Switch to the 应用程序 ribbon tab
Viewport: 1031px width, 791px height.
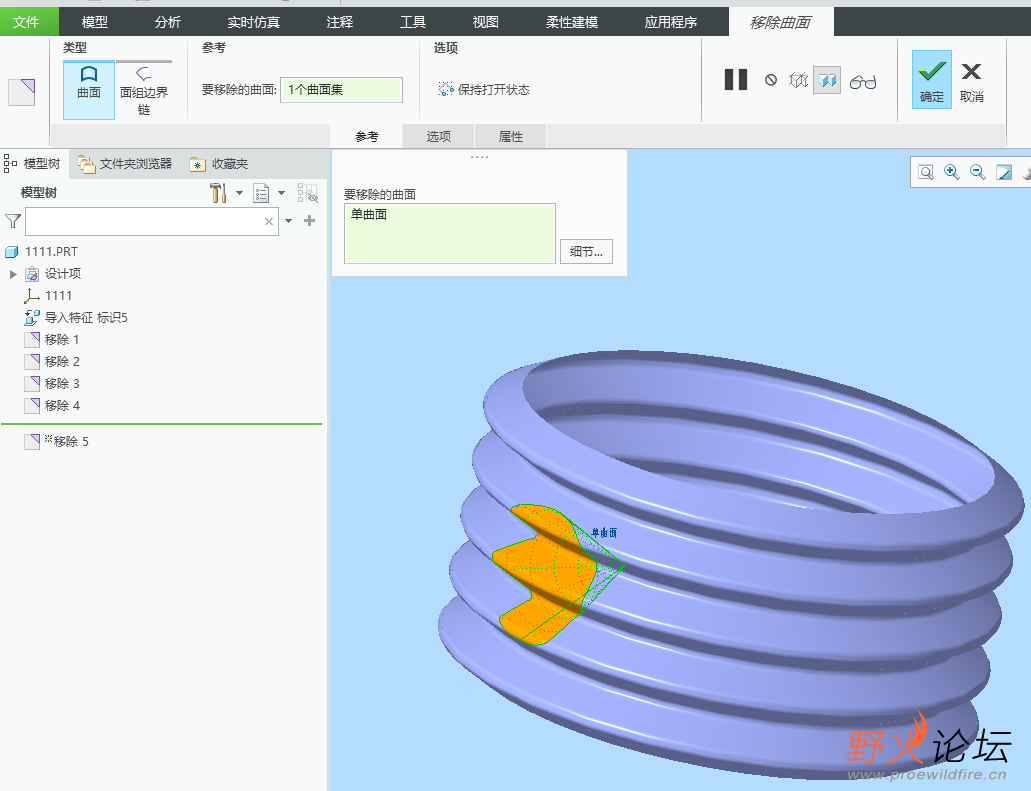671,22
